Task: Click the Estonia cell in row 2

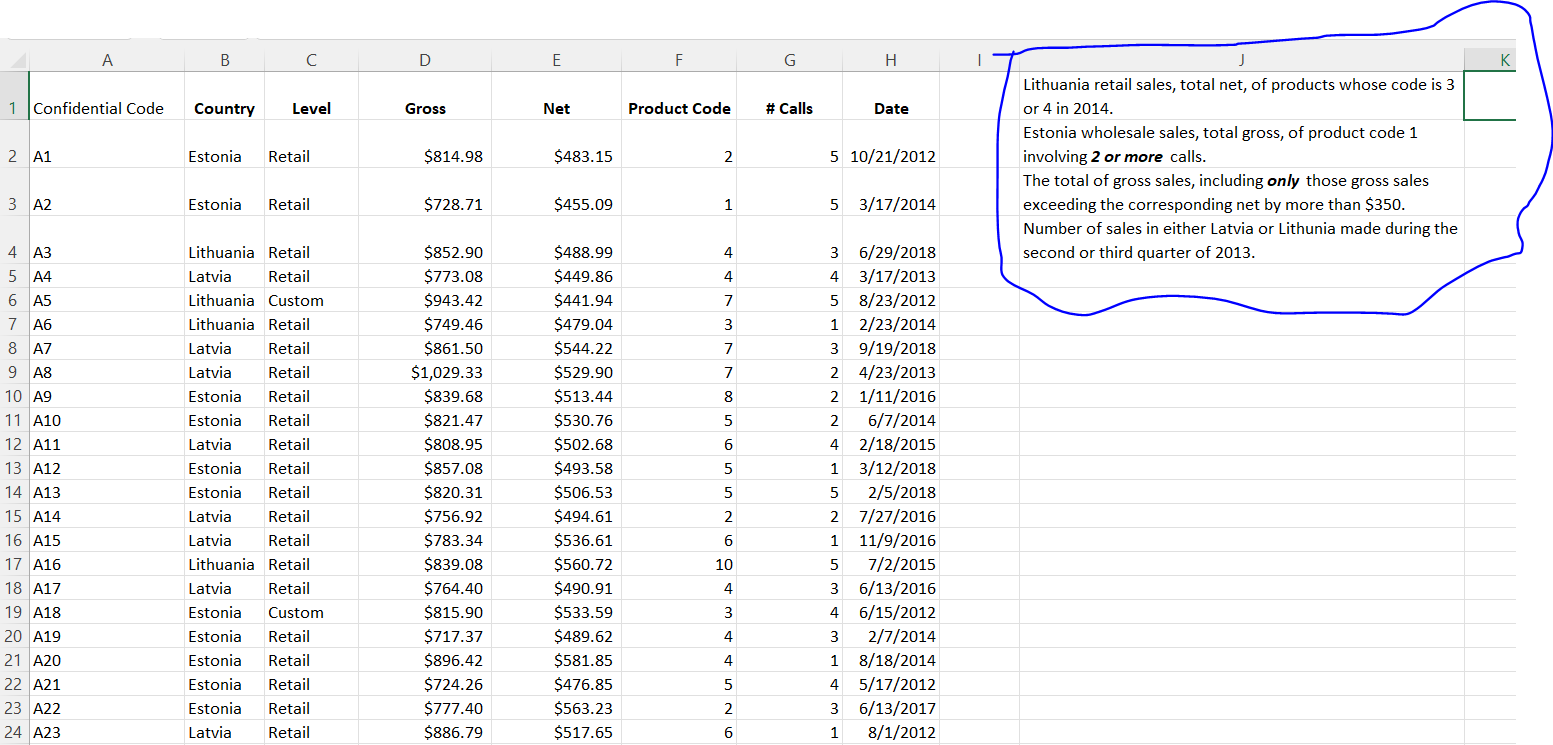Action: pyautogui.click(x=223, y=156)
